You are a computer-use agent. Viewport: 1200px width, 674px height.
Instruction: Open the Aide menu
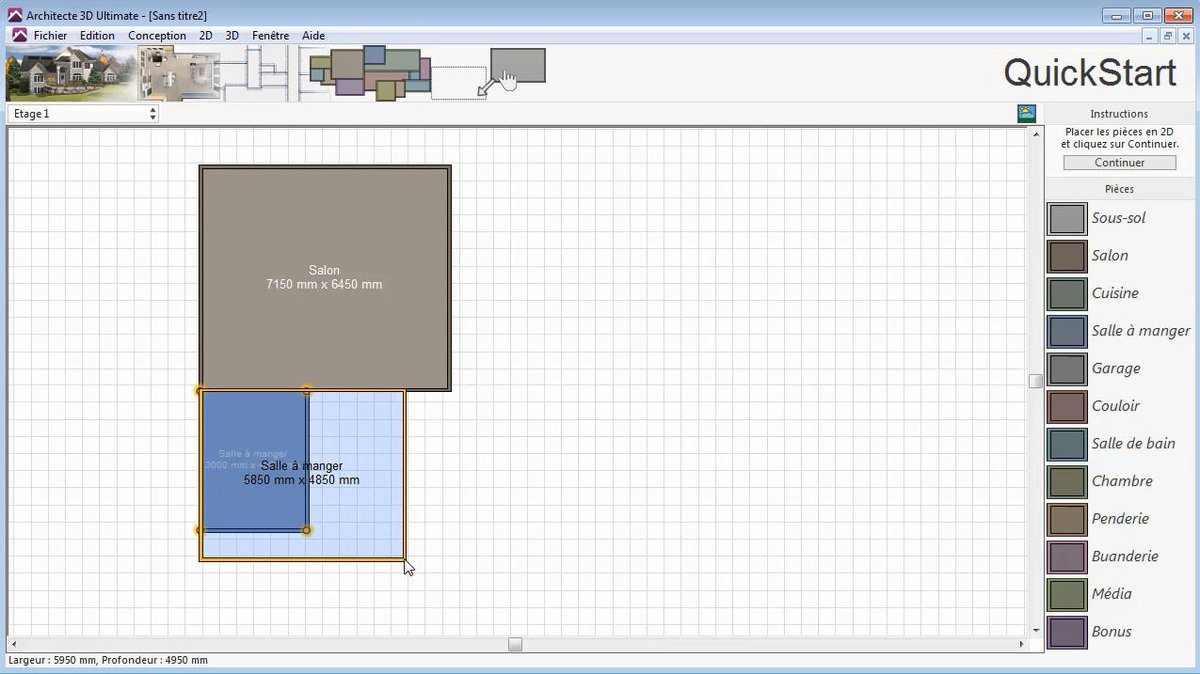coord(314,35)
